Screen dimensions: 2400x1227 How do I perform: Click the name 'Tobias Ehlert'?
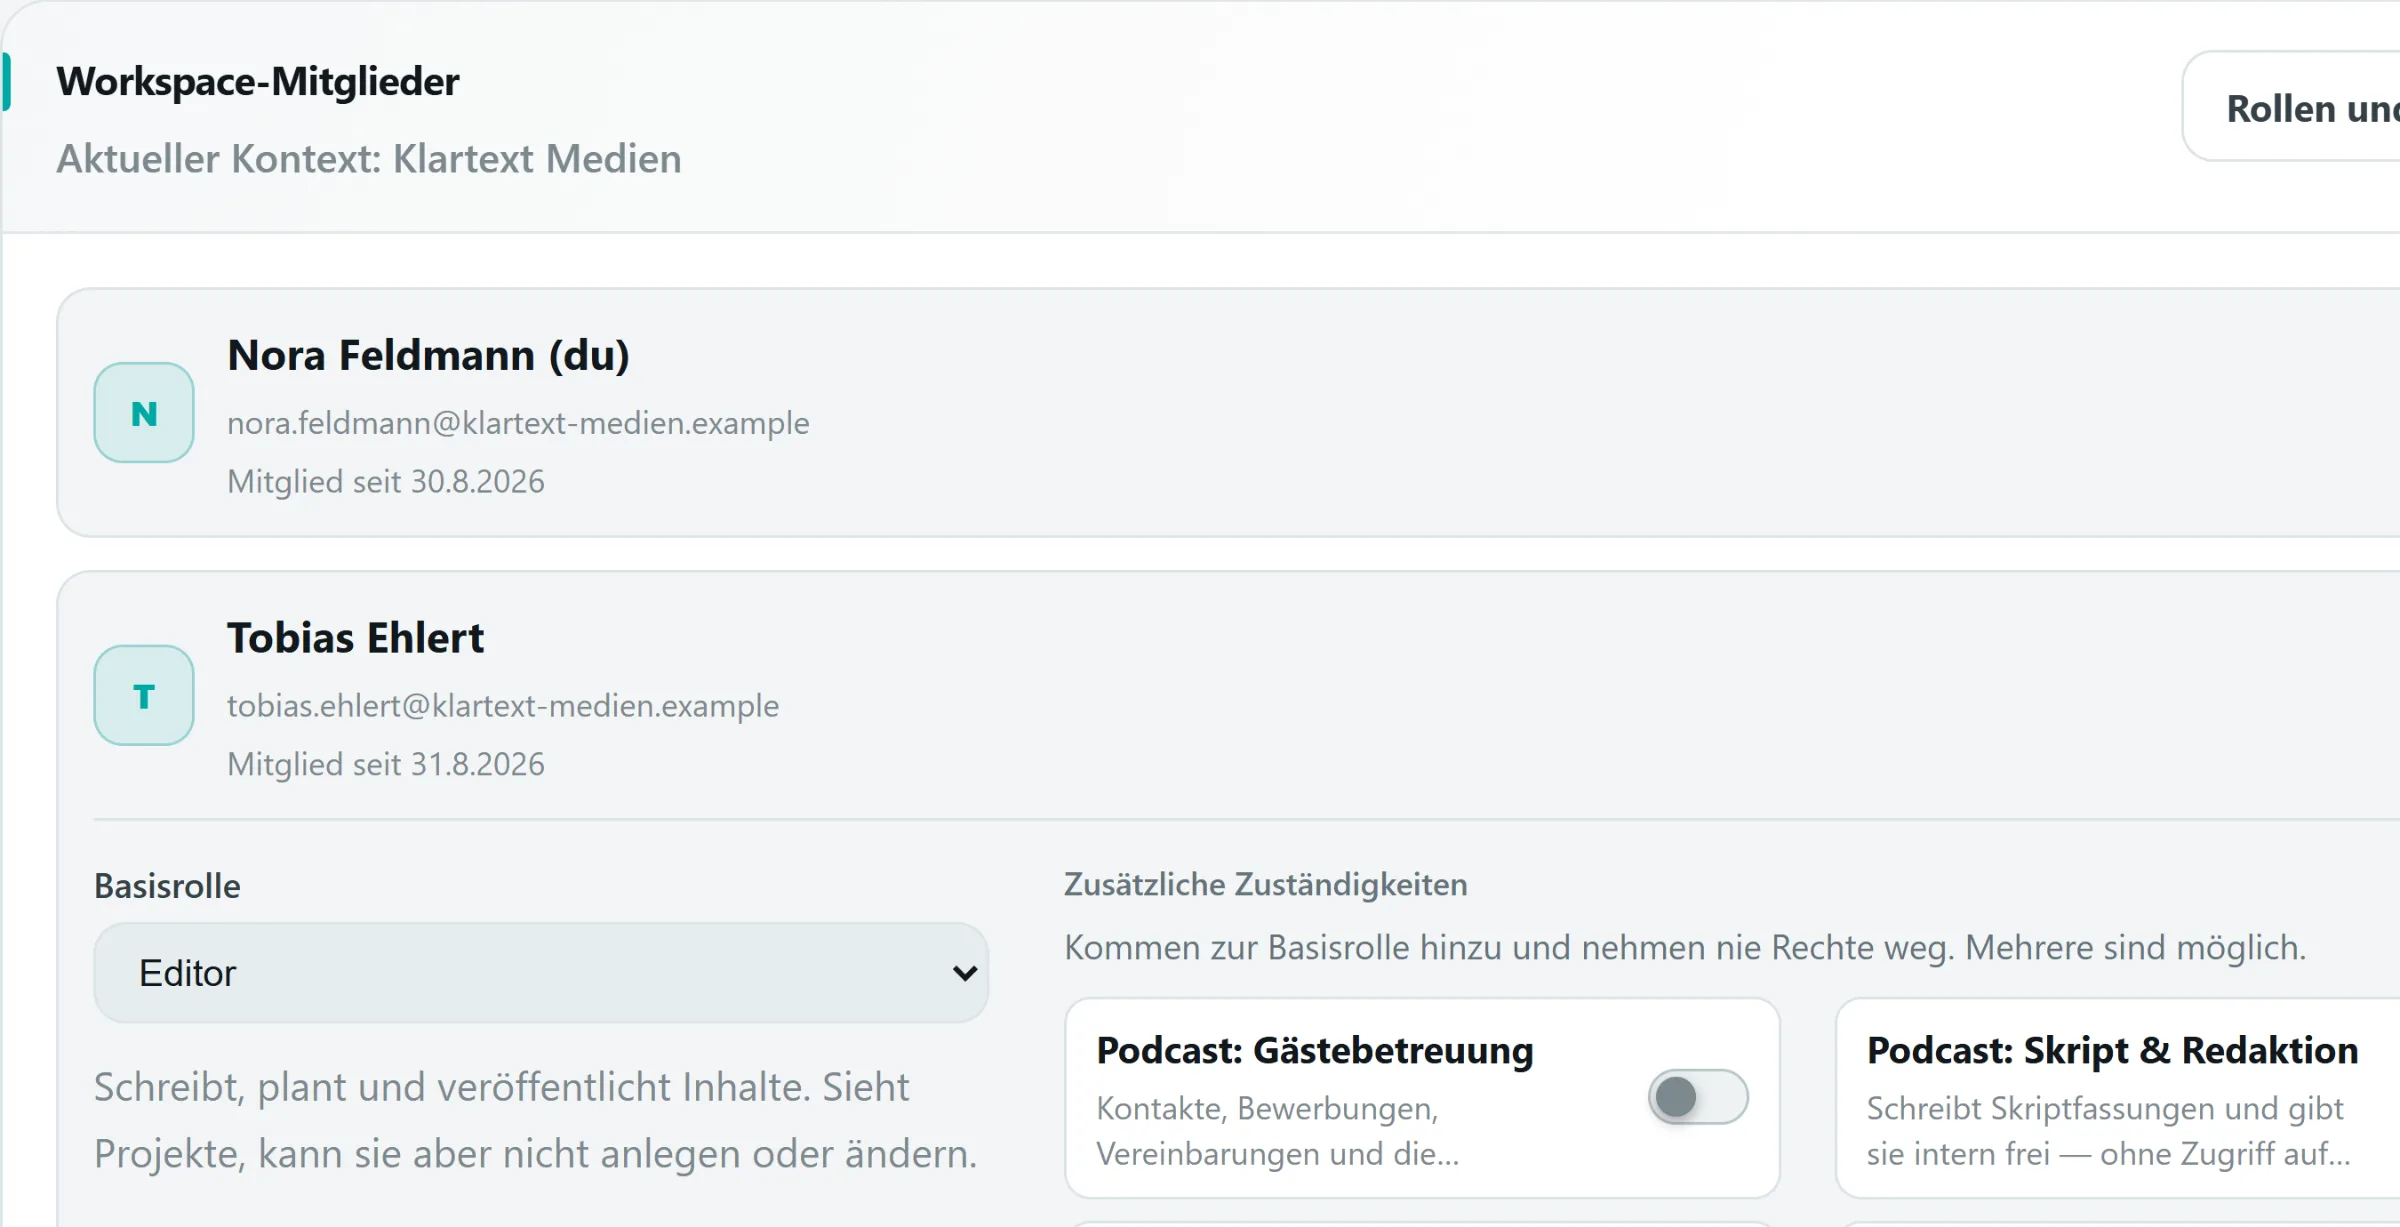(x=355, y=638)
